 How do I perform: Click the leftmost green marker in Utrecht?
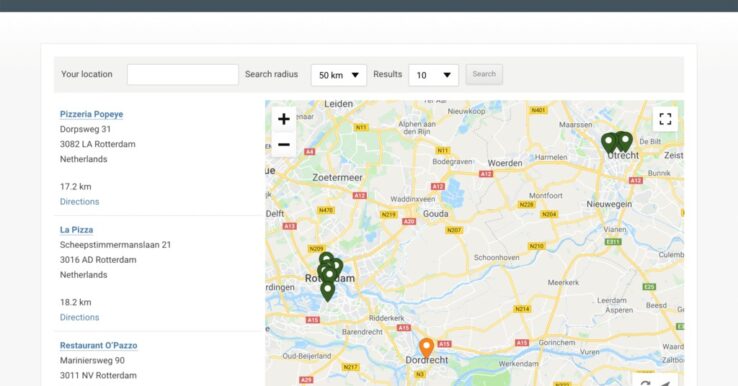coord(609,143)
